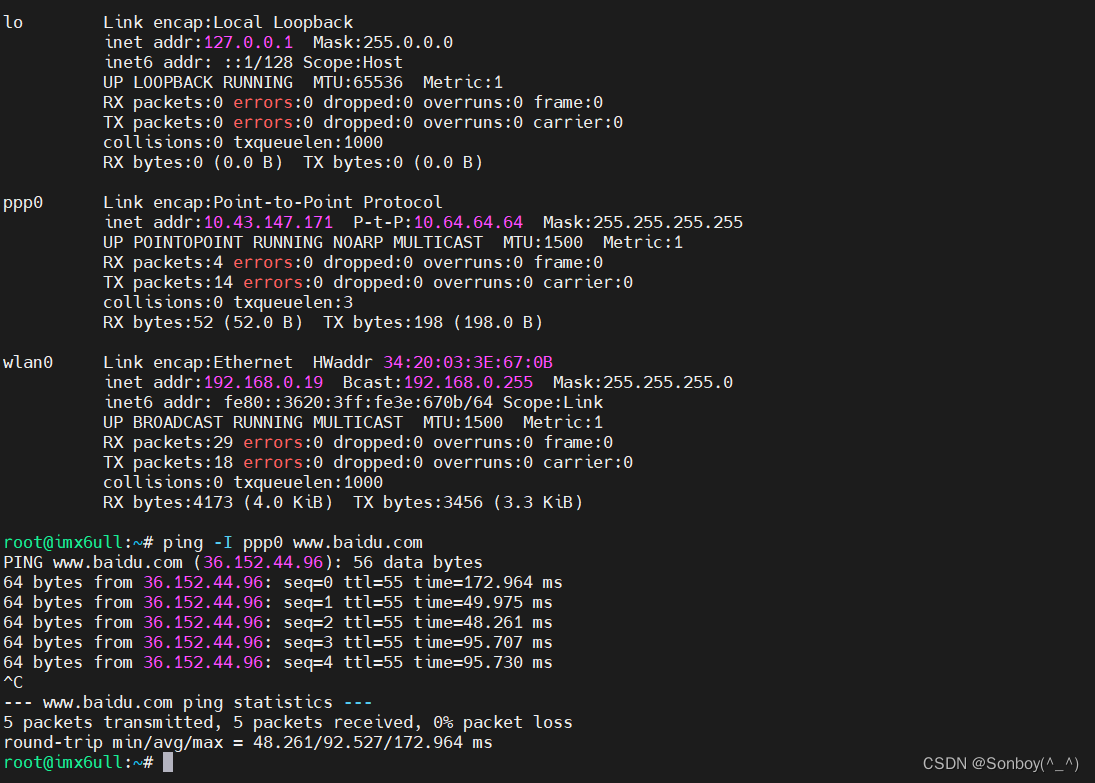1095x783 pixels.
Task: Click the ppp0 address 10.43.147.171
Action: [x=268, y=223]
